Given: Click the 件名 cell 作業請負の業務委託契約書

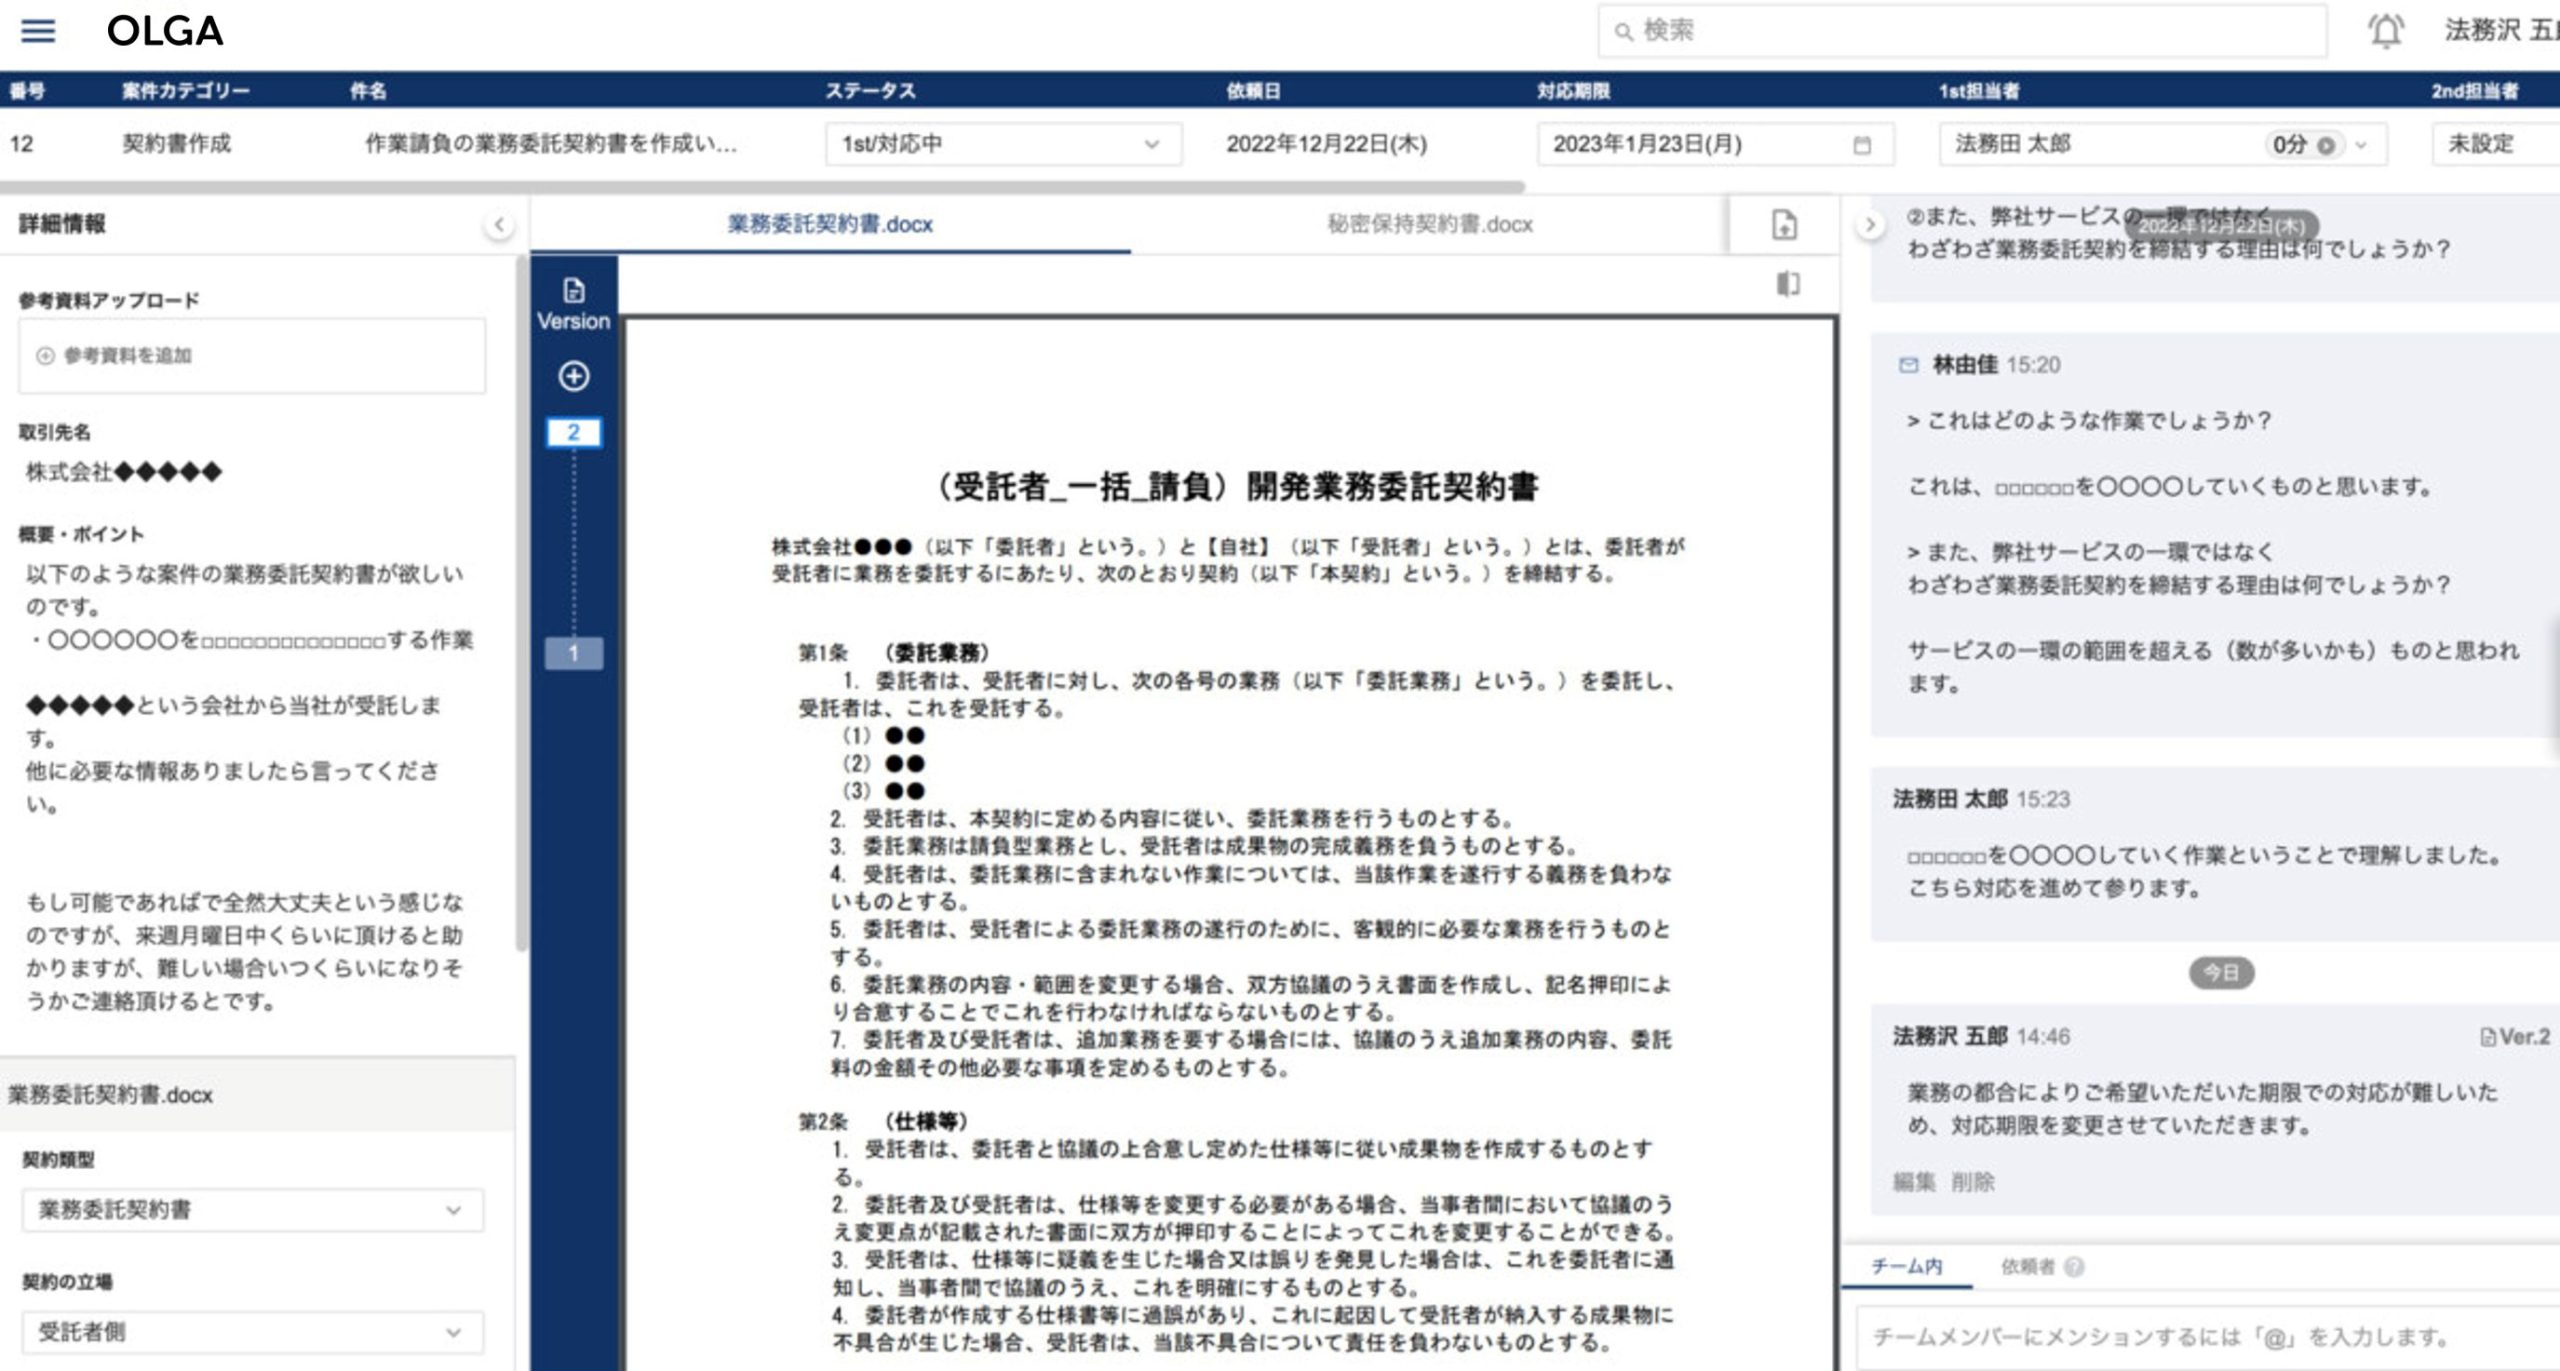Looking at the screenshot, I should [x=551, y=144].
